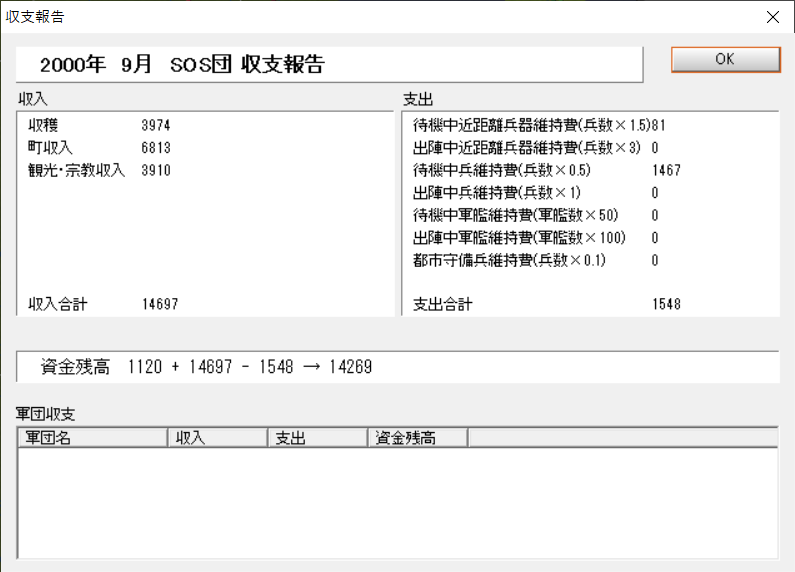Click the 軍団名 column header
795x572 pixels.
tap(92, 437)
